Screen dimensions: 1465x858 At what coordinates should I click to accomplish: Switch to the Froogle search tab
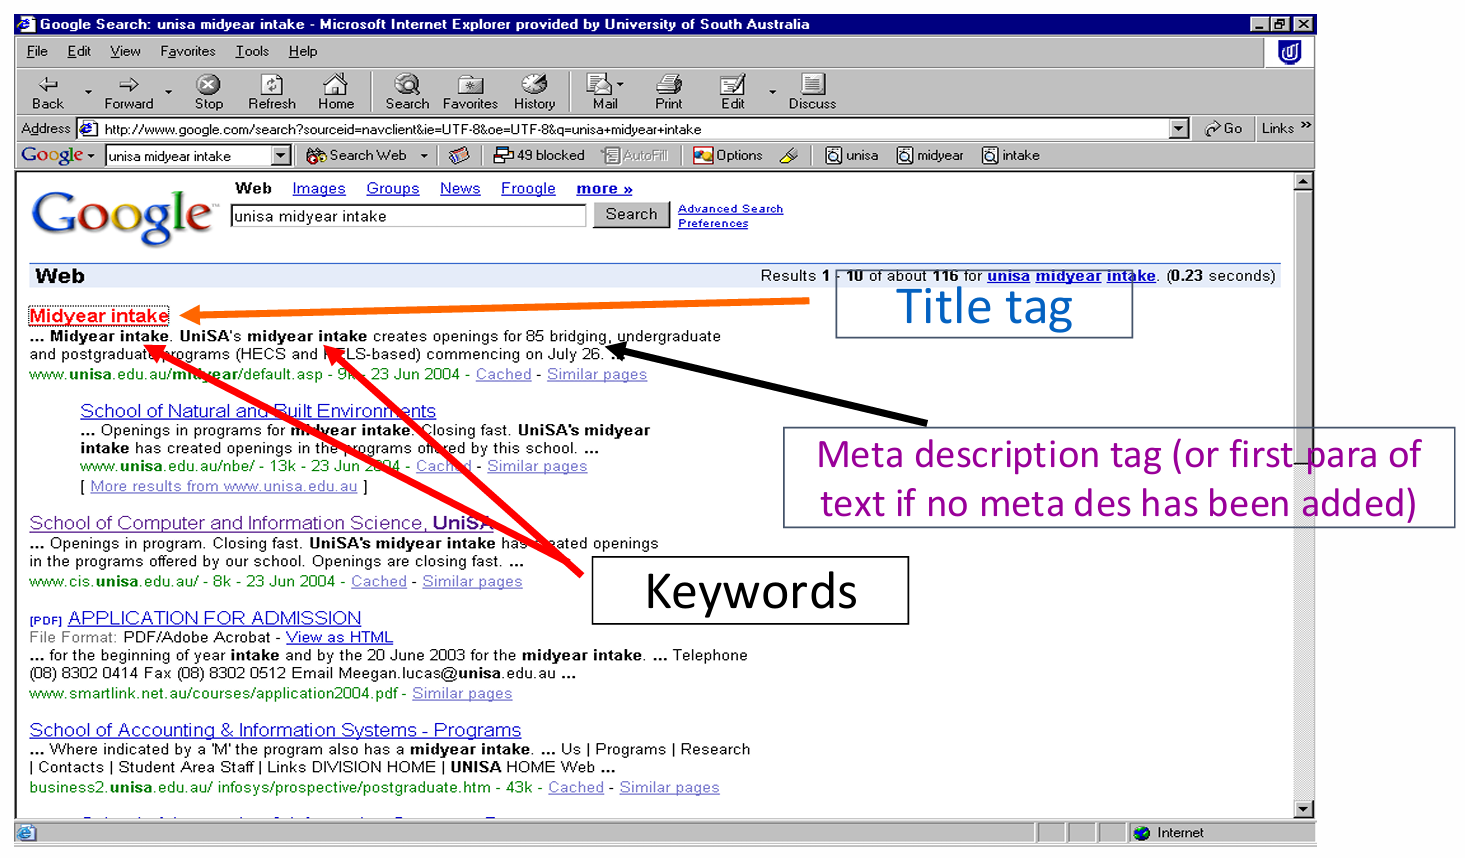528,188
